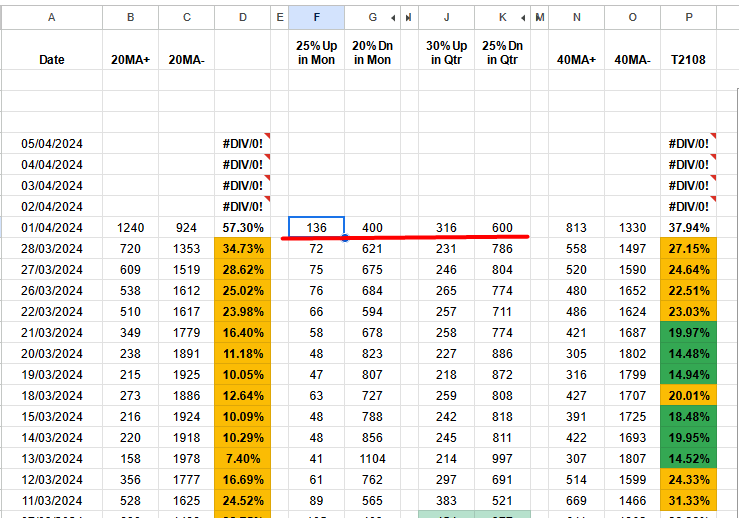Viewport: 739px width, 518px height.
Task: Select the cell containing 997
Action: [502, 459]
